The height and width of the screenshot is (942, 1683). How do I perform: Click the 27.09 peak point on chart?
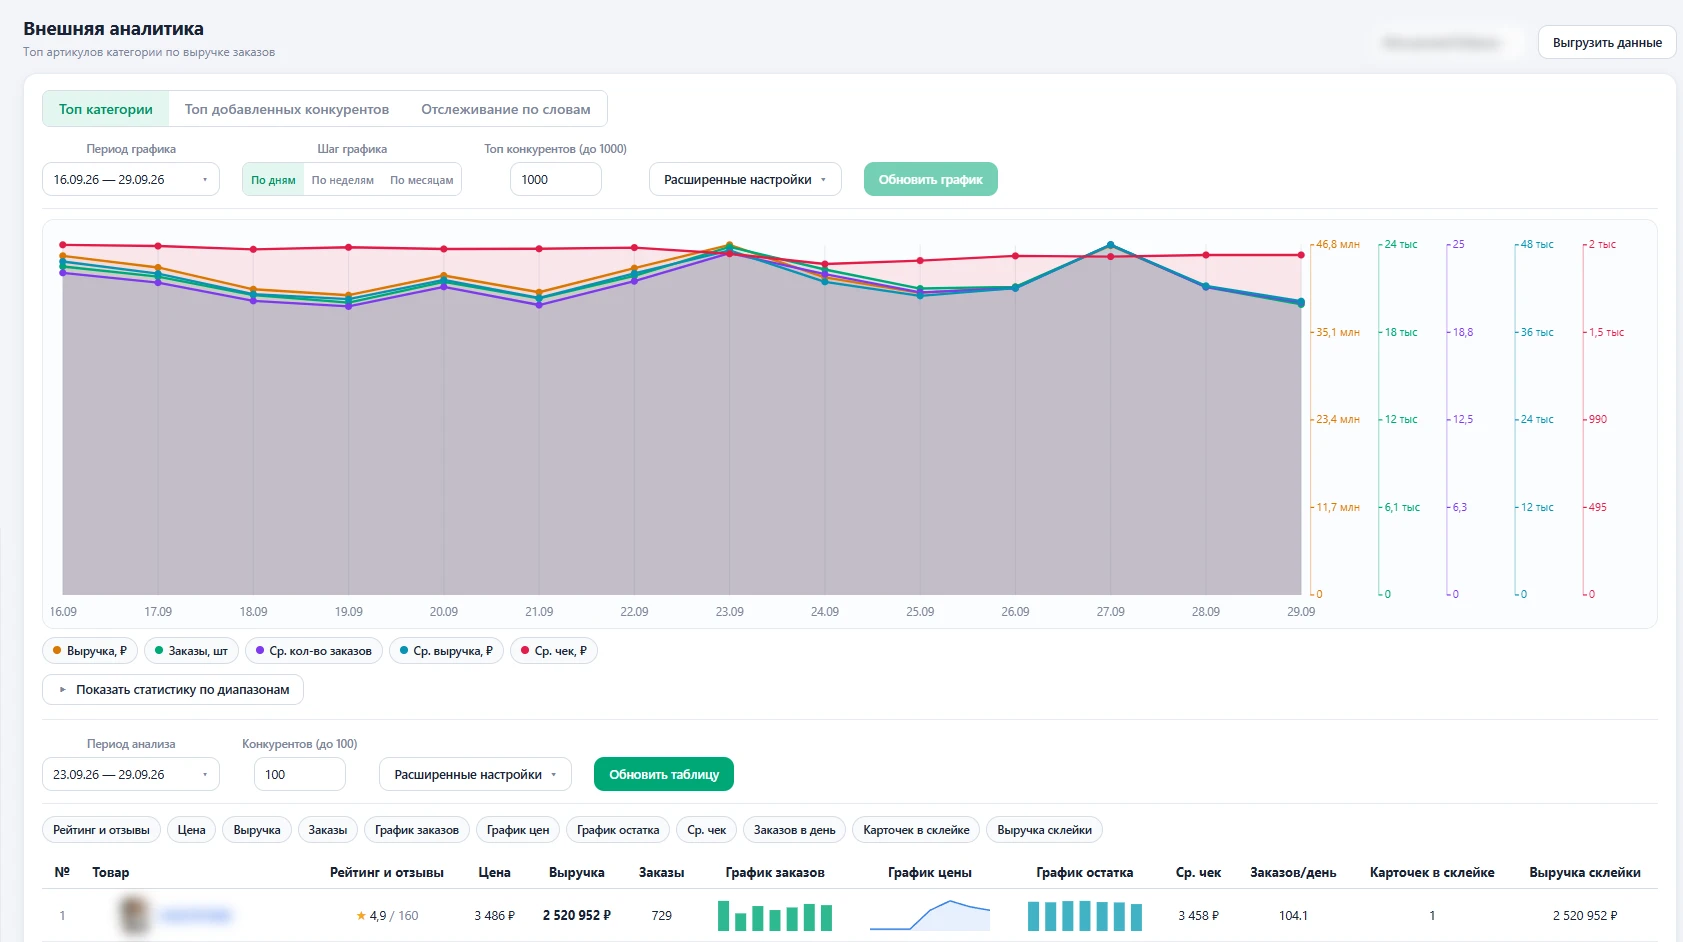(1110, 245)
